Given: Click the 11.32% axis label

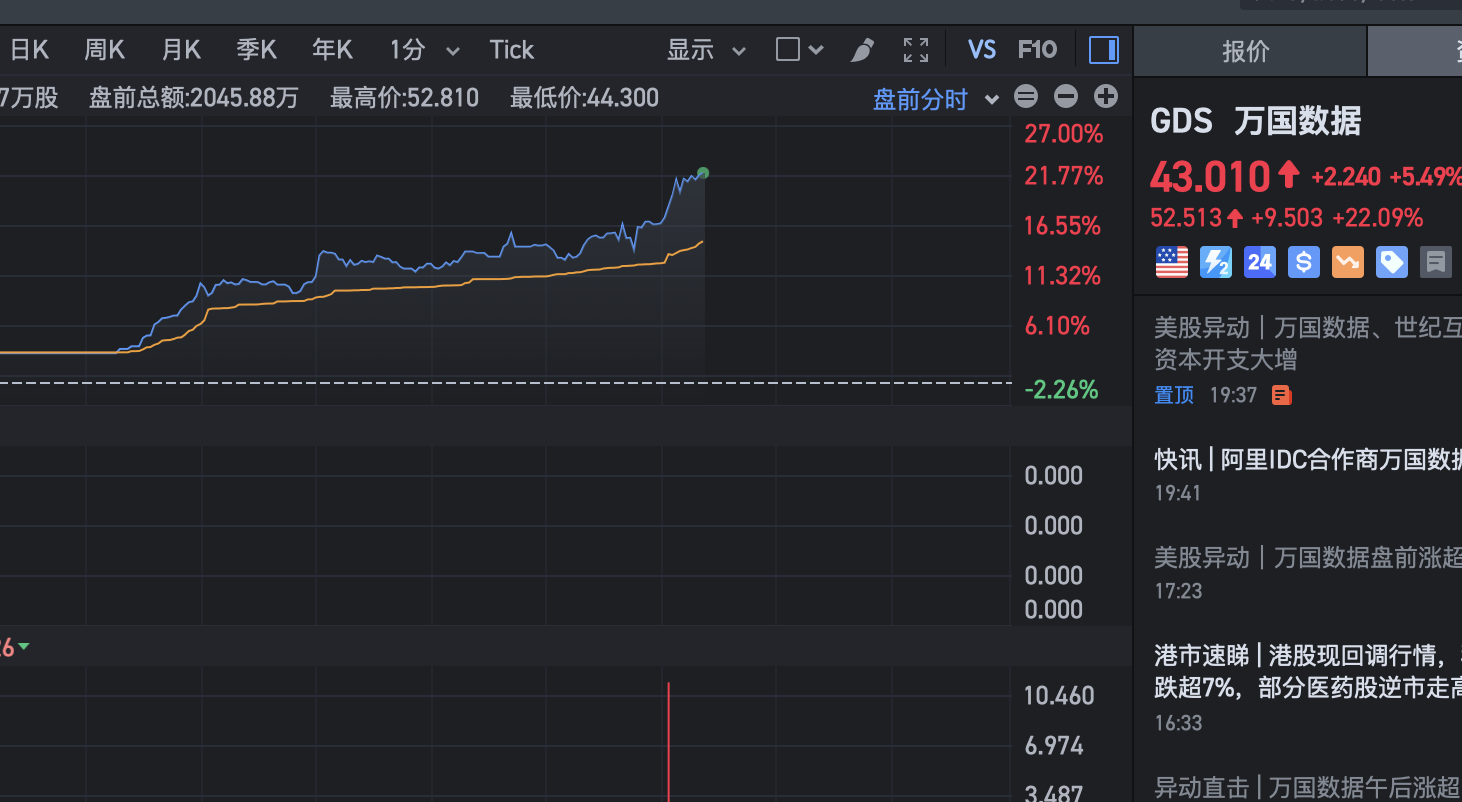Looking at the screenshot, I should [1062, 276].
